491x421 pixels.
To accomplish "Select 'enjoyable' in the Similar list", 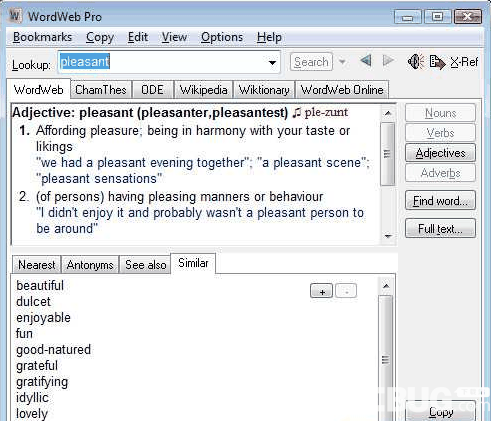I will pyautogui.click(x=43, y=318).
